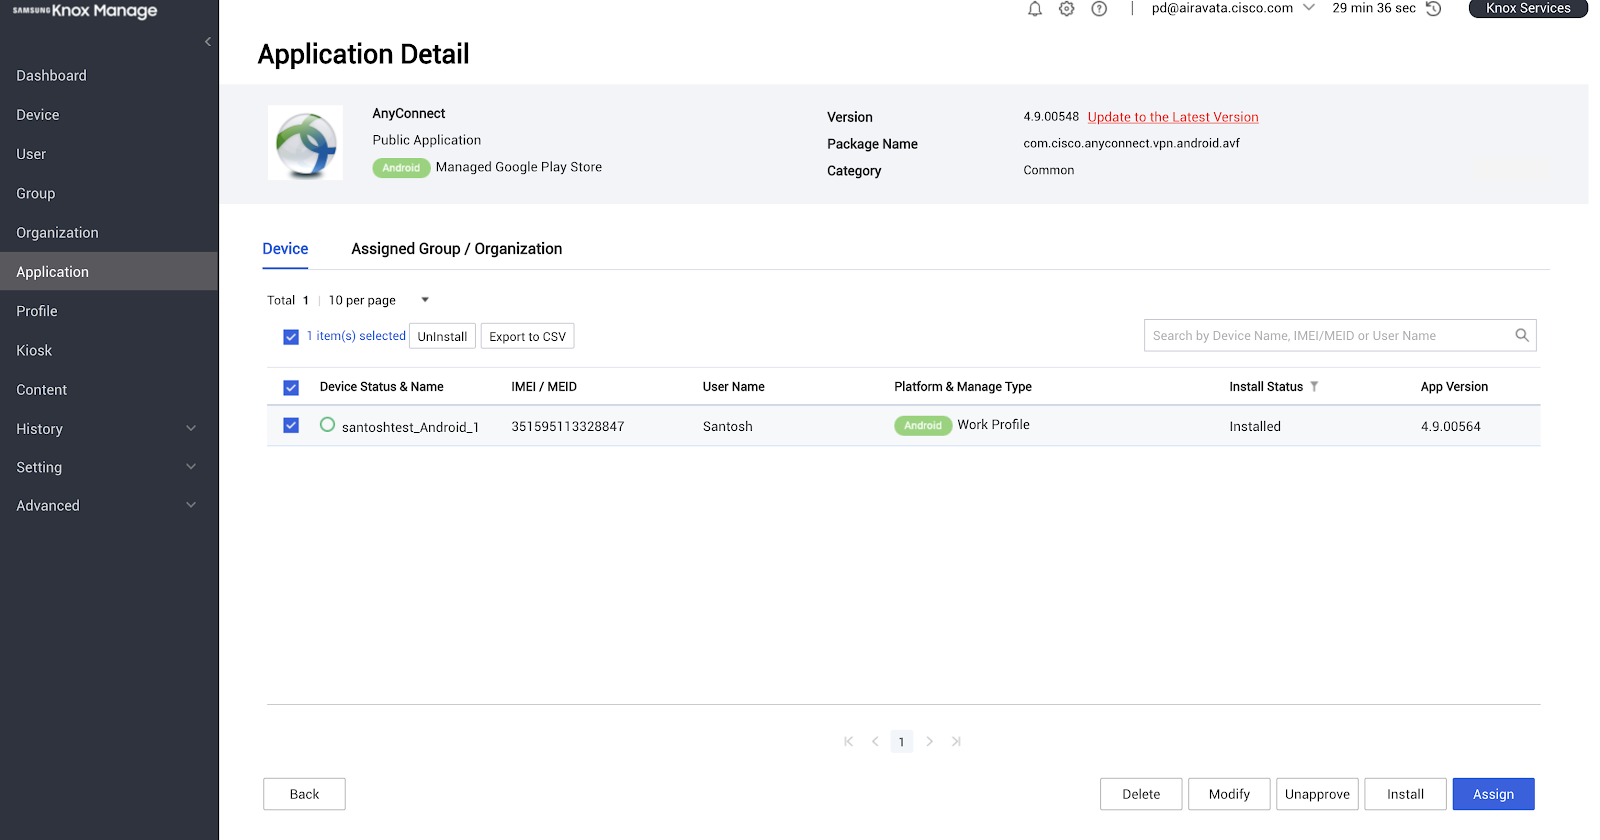Open User in the sidebar

pos(108,154)
